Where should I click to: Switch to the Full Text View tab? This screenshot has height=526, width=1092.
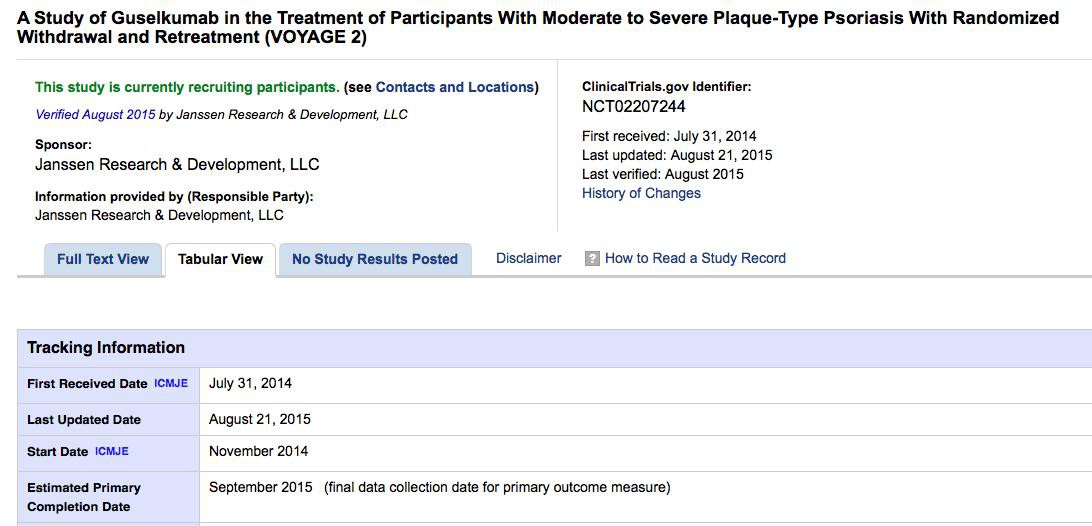(x=103, y=260)
